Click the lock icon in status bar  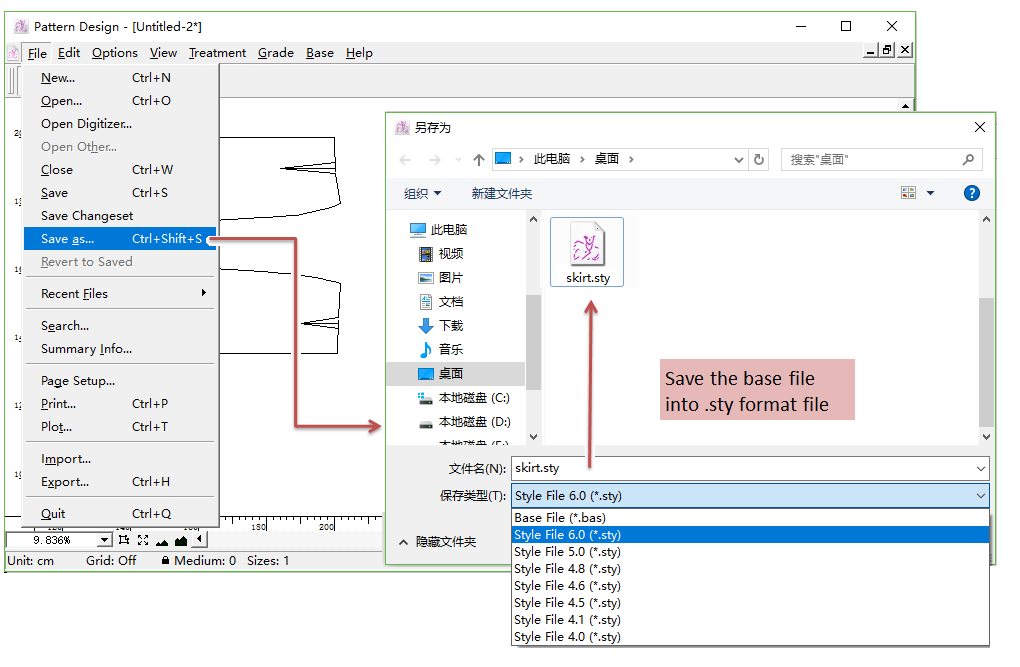point(165,561)
